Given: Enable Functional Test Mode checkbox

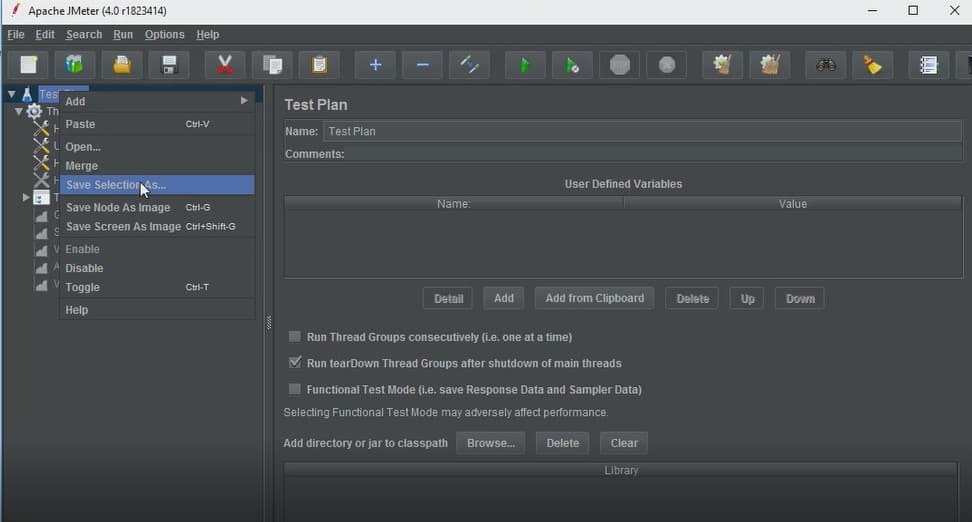Looking at the screenshot, I should [x=294, y=389].
